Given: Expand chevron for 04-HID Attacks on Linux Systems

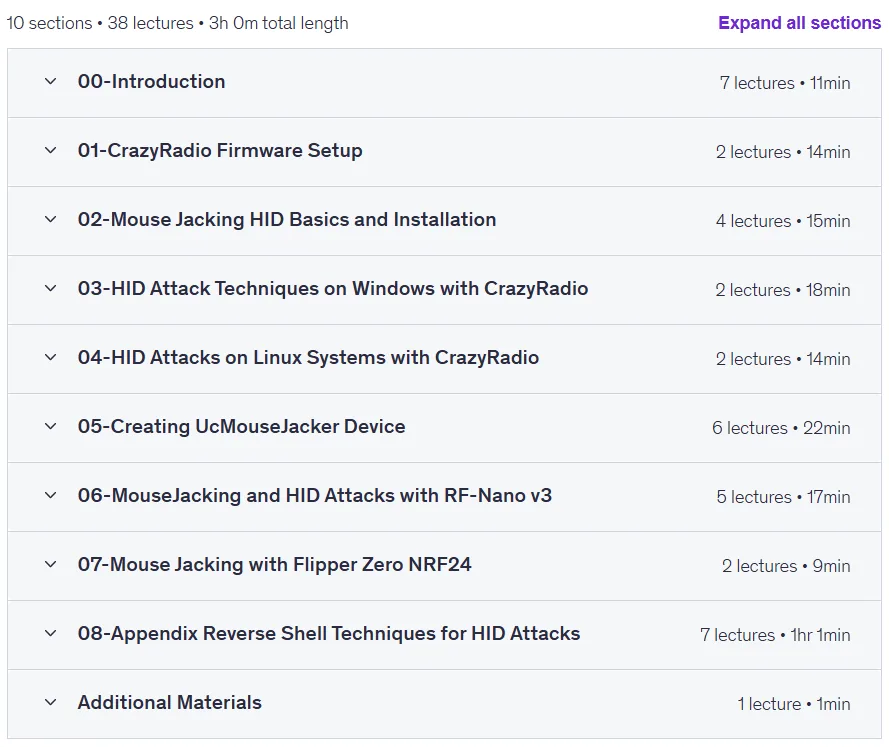Looking at the screenshot, I should click(x=50, y=358).
